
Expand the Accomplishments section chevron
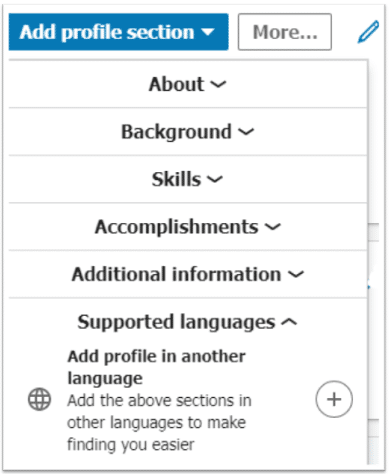coord(273,227)
